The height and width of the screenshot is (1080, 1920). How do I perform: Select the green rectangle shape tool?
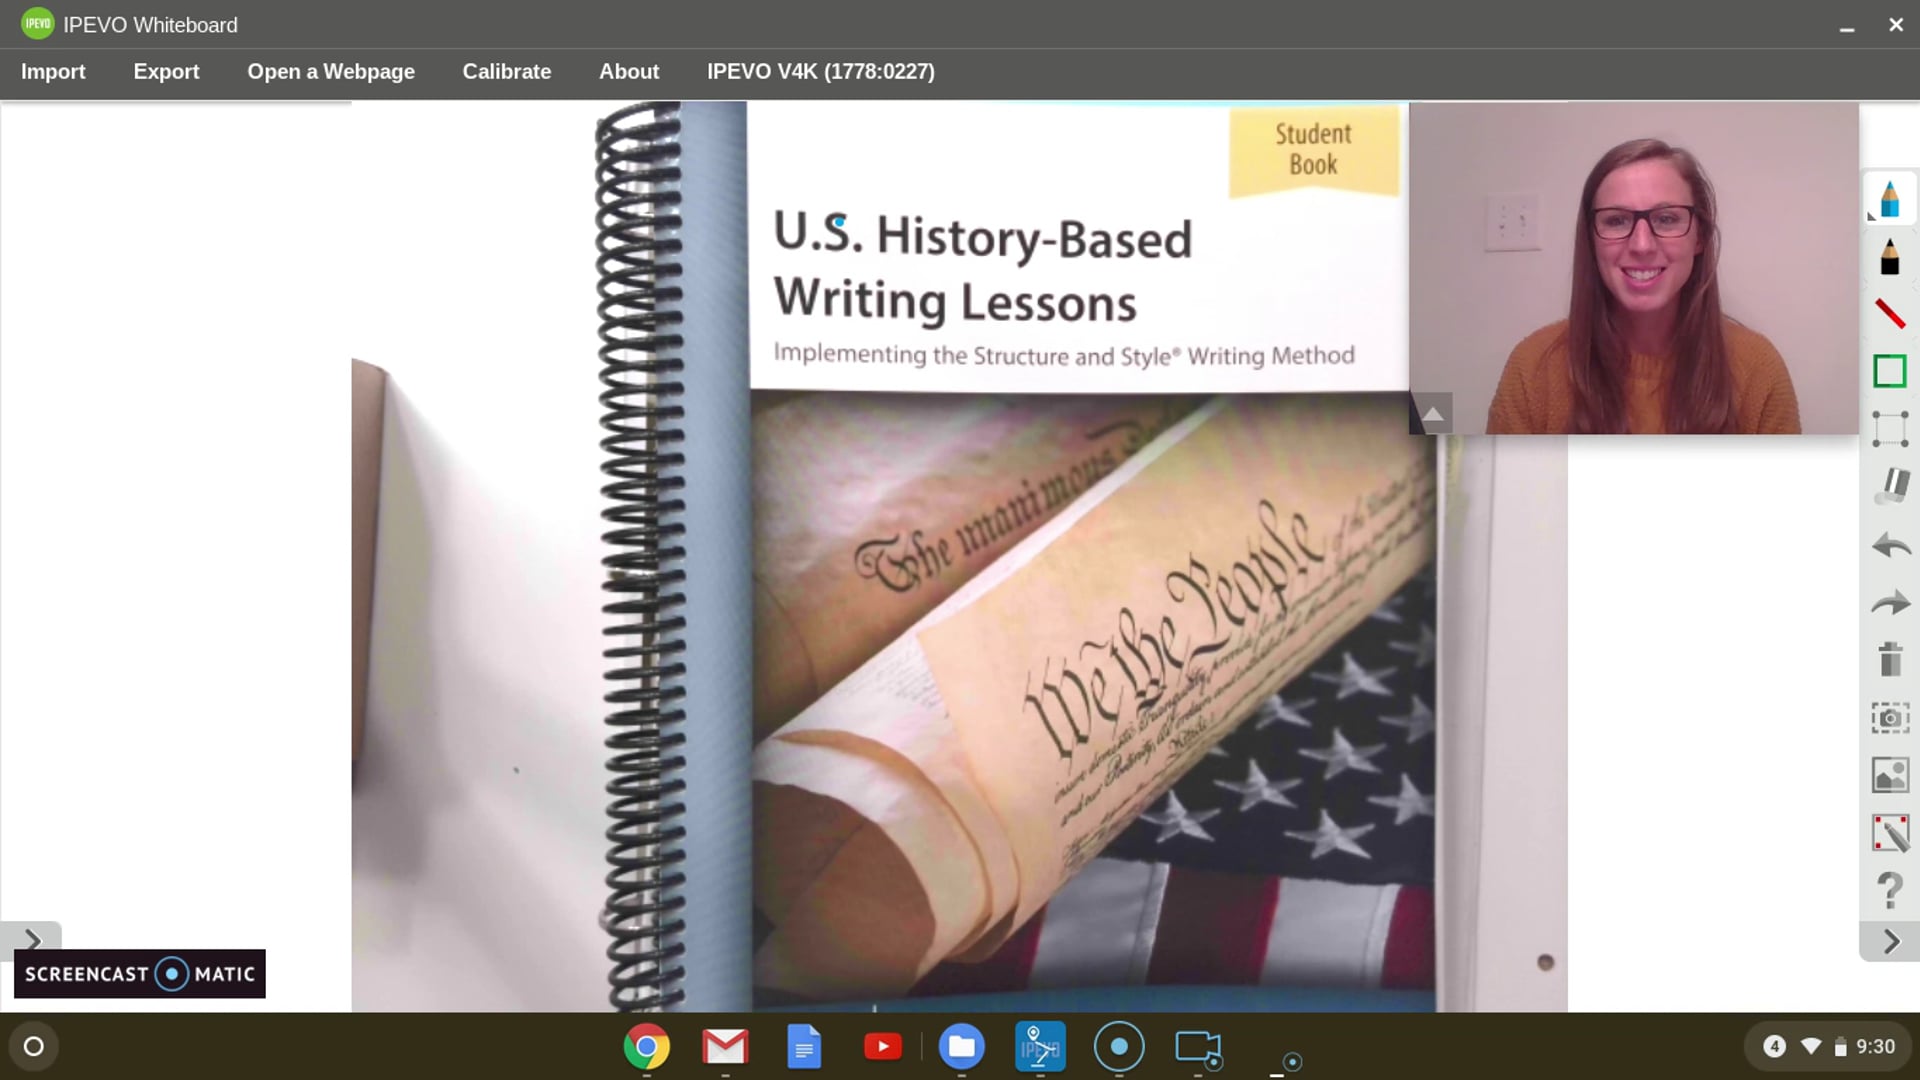pyautogui.click(x=1889, y=371)
